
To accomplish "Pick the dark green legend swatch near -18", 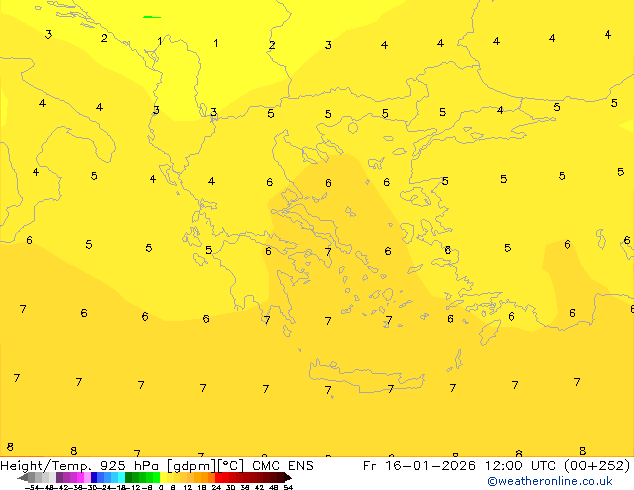I will [x=129, y=477].
